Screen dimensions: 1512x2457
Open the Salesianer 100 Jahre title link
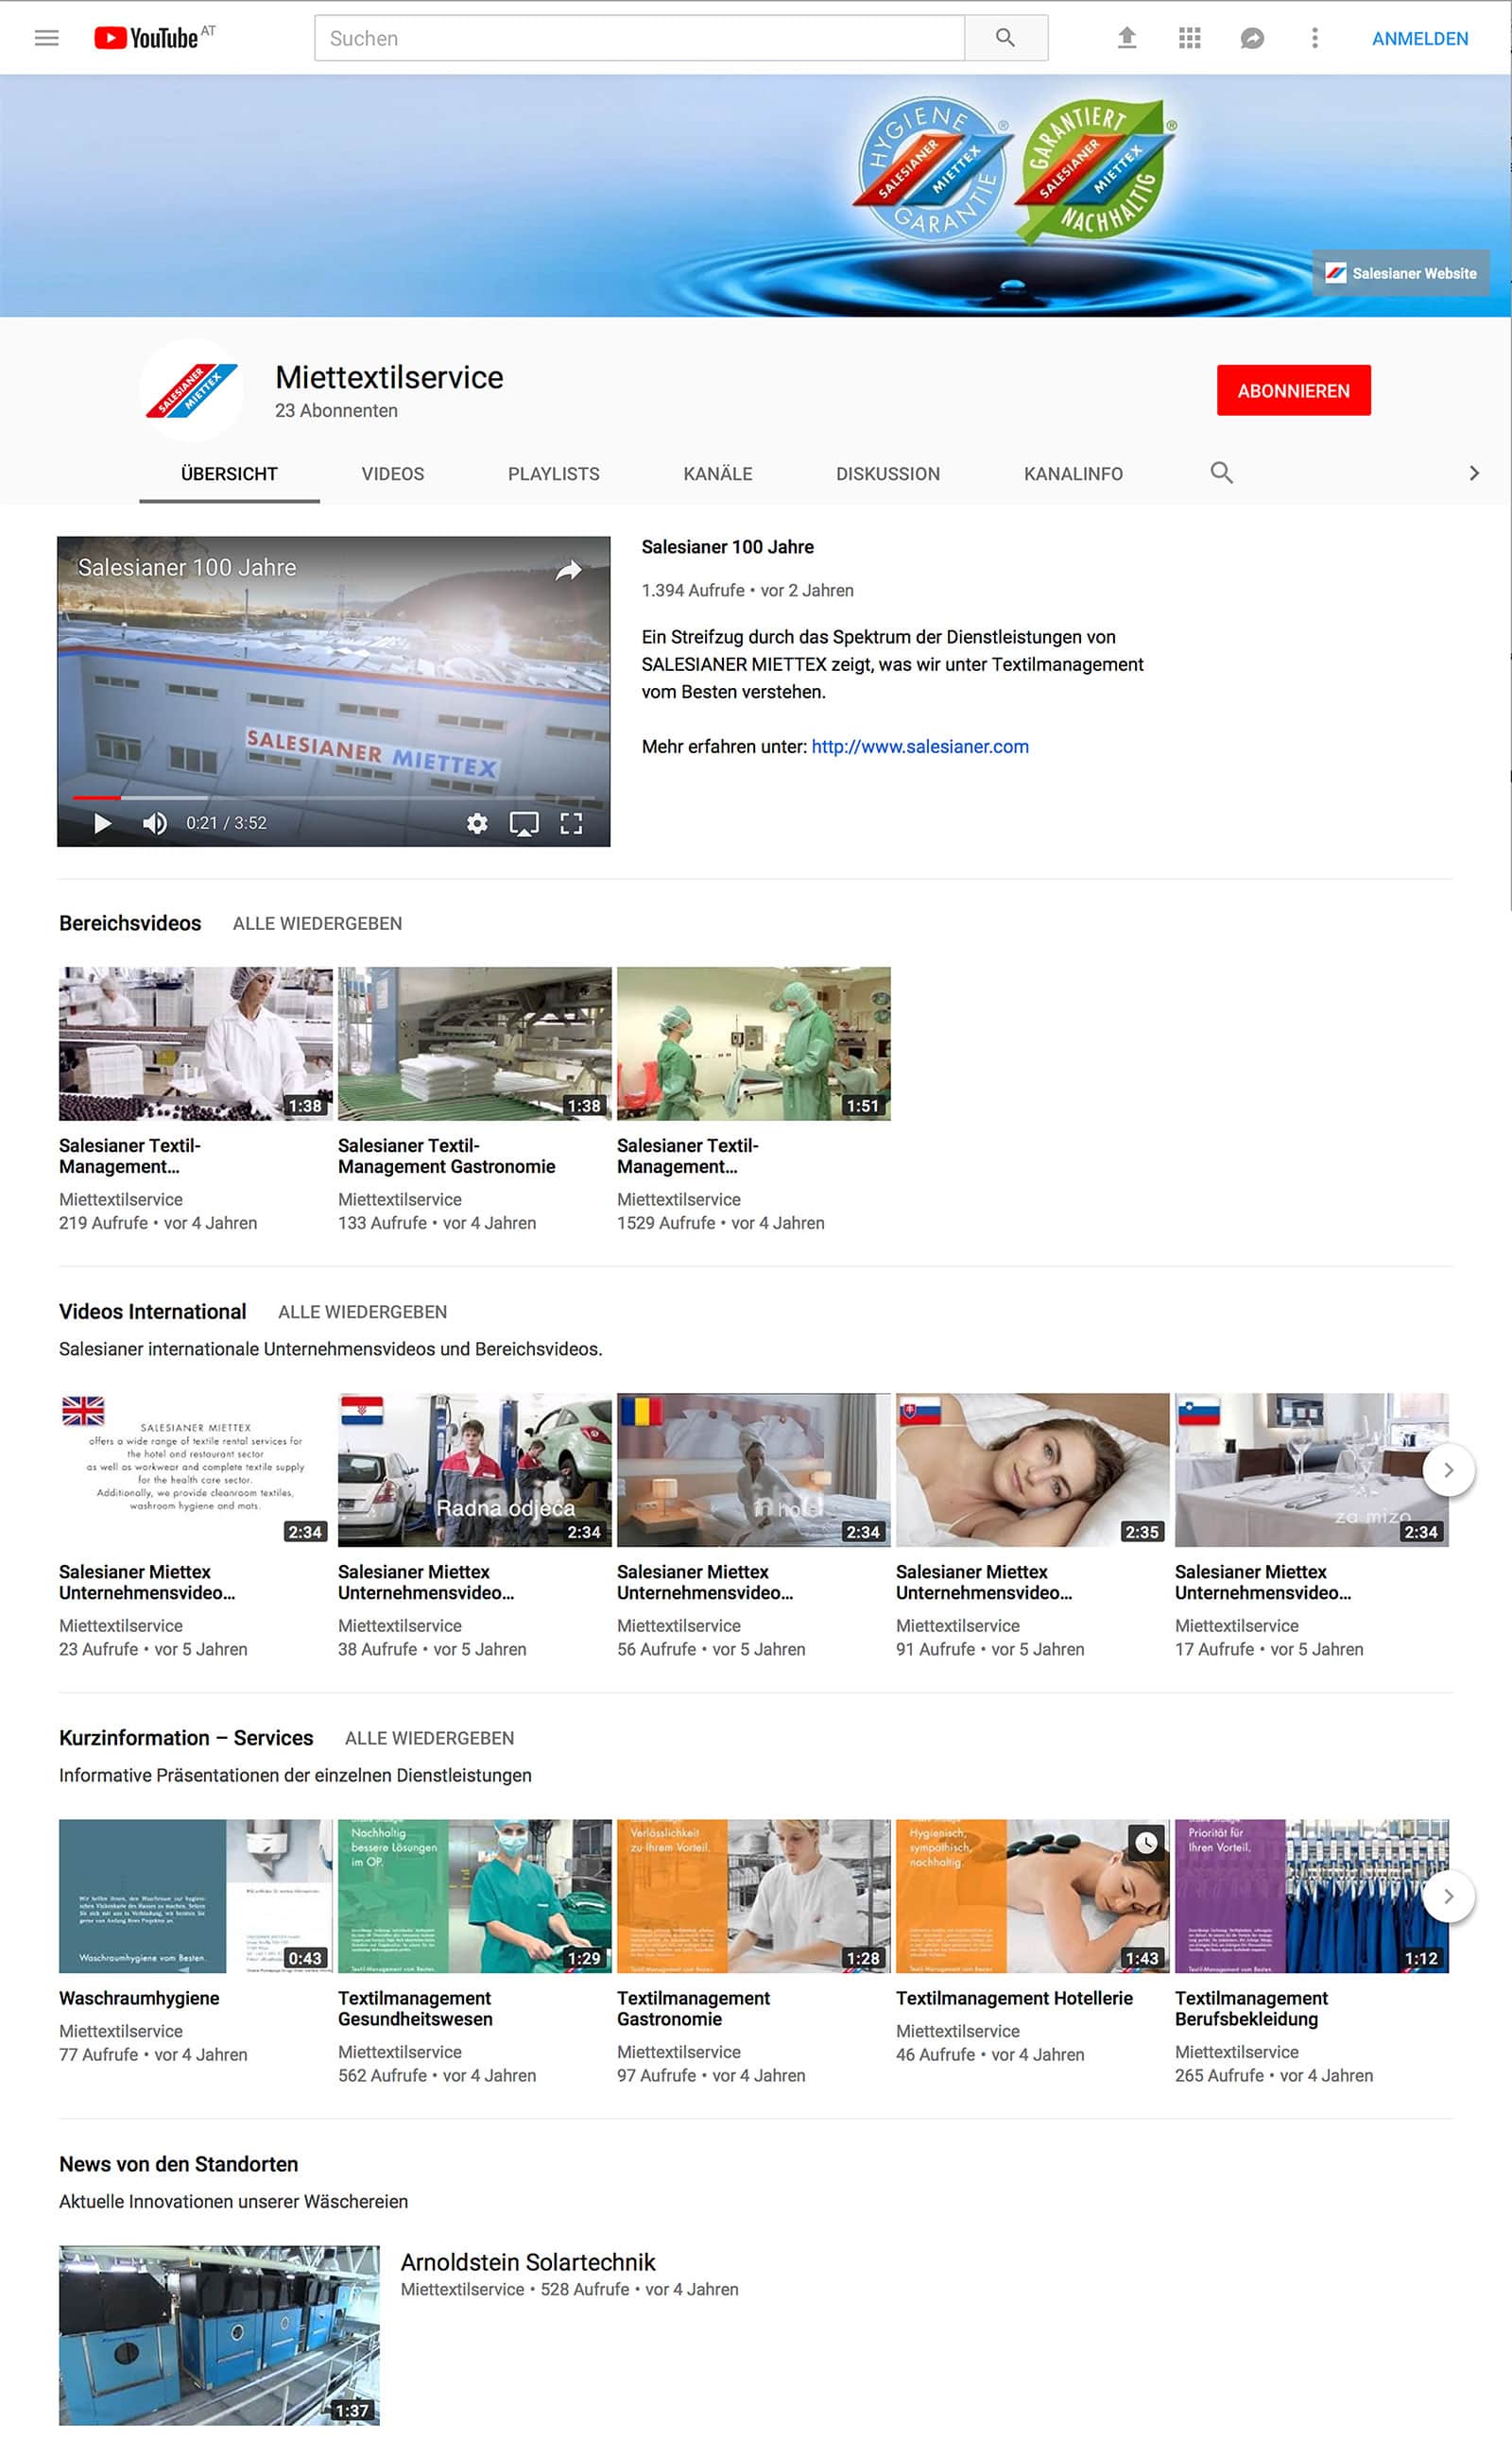[x=727, y=547]
